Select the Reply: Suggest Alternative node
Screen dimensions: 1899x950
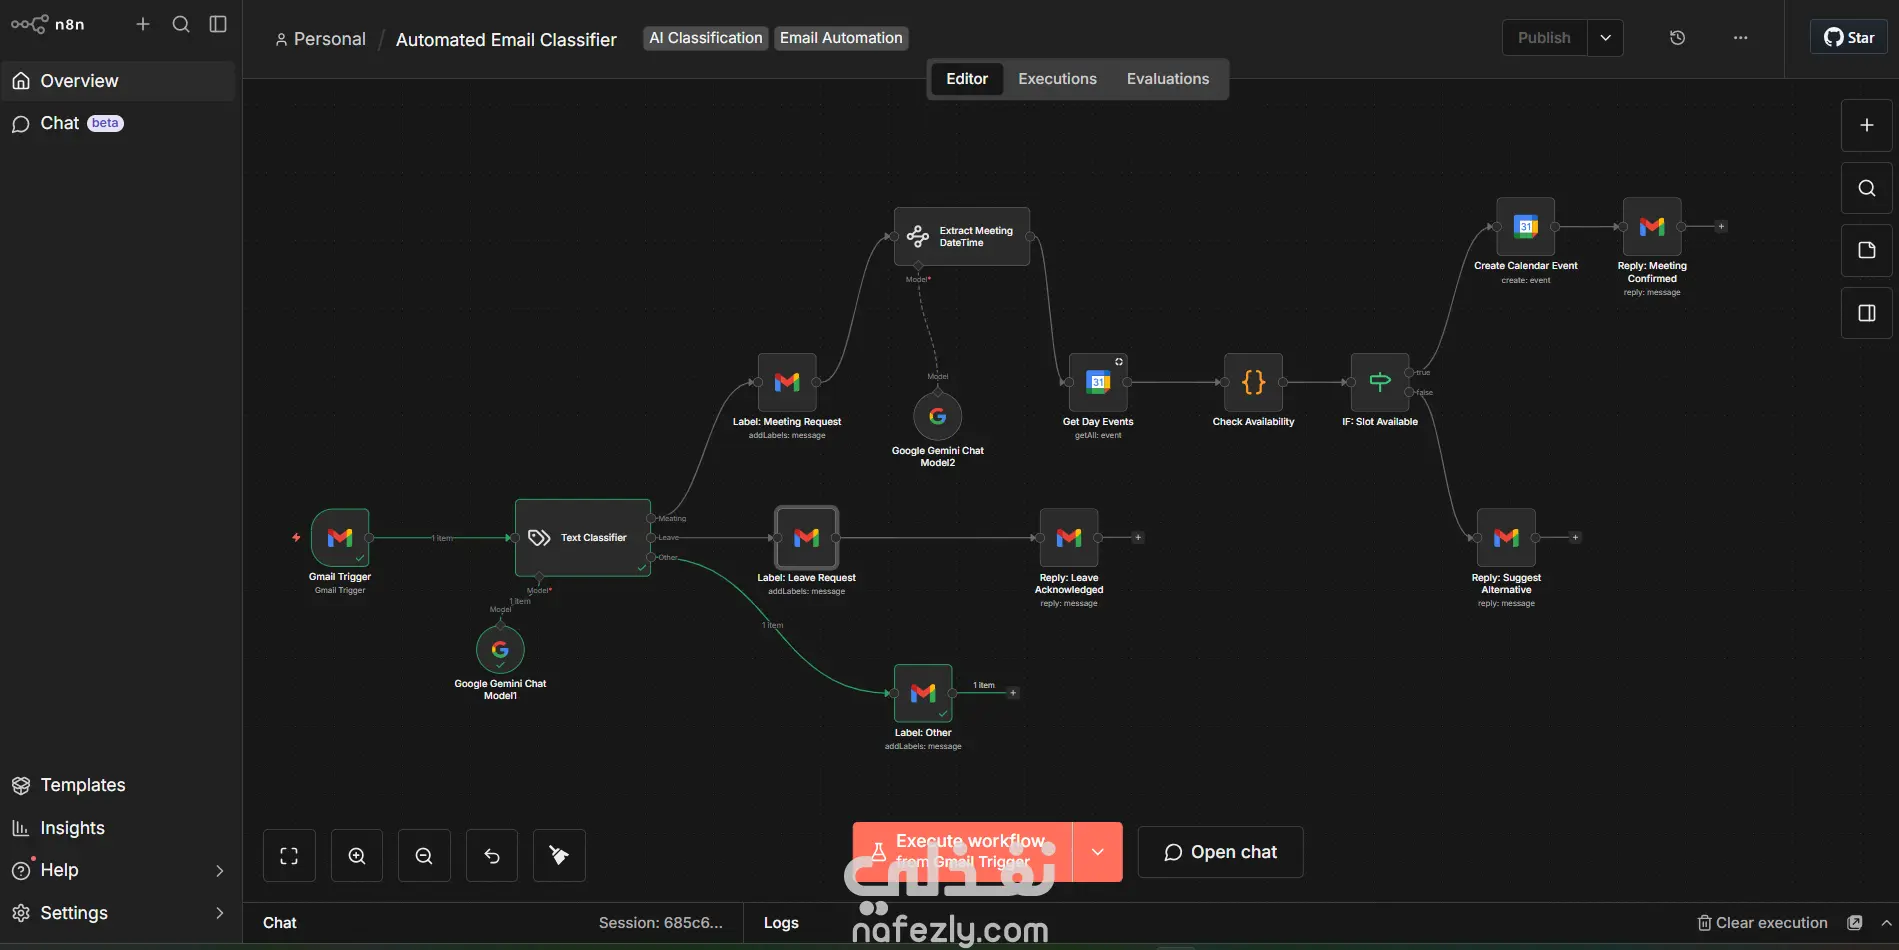(x=1506, y=538)
